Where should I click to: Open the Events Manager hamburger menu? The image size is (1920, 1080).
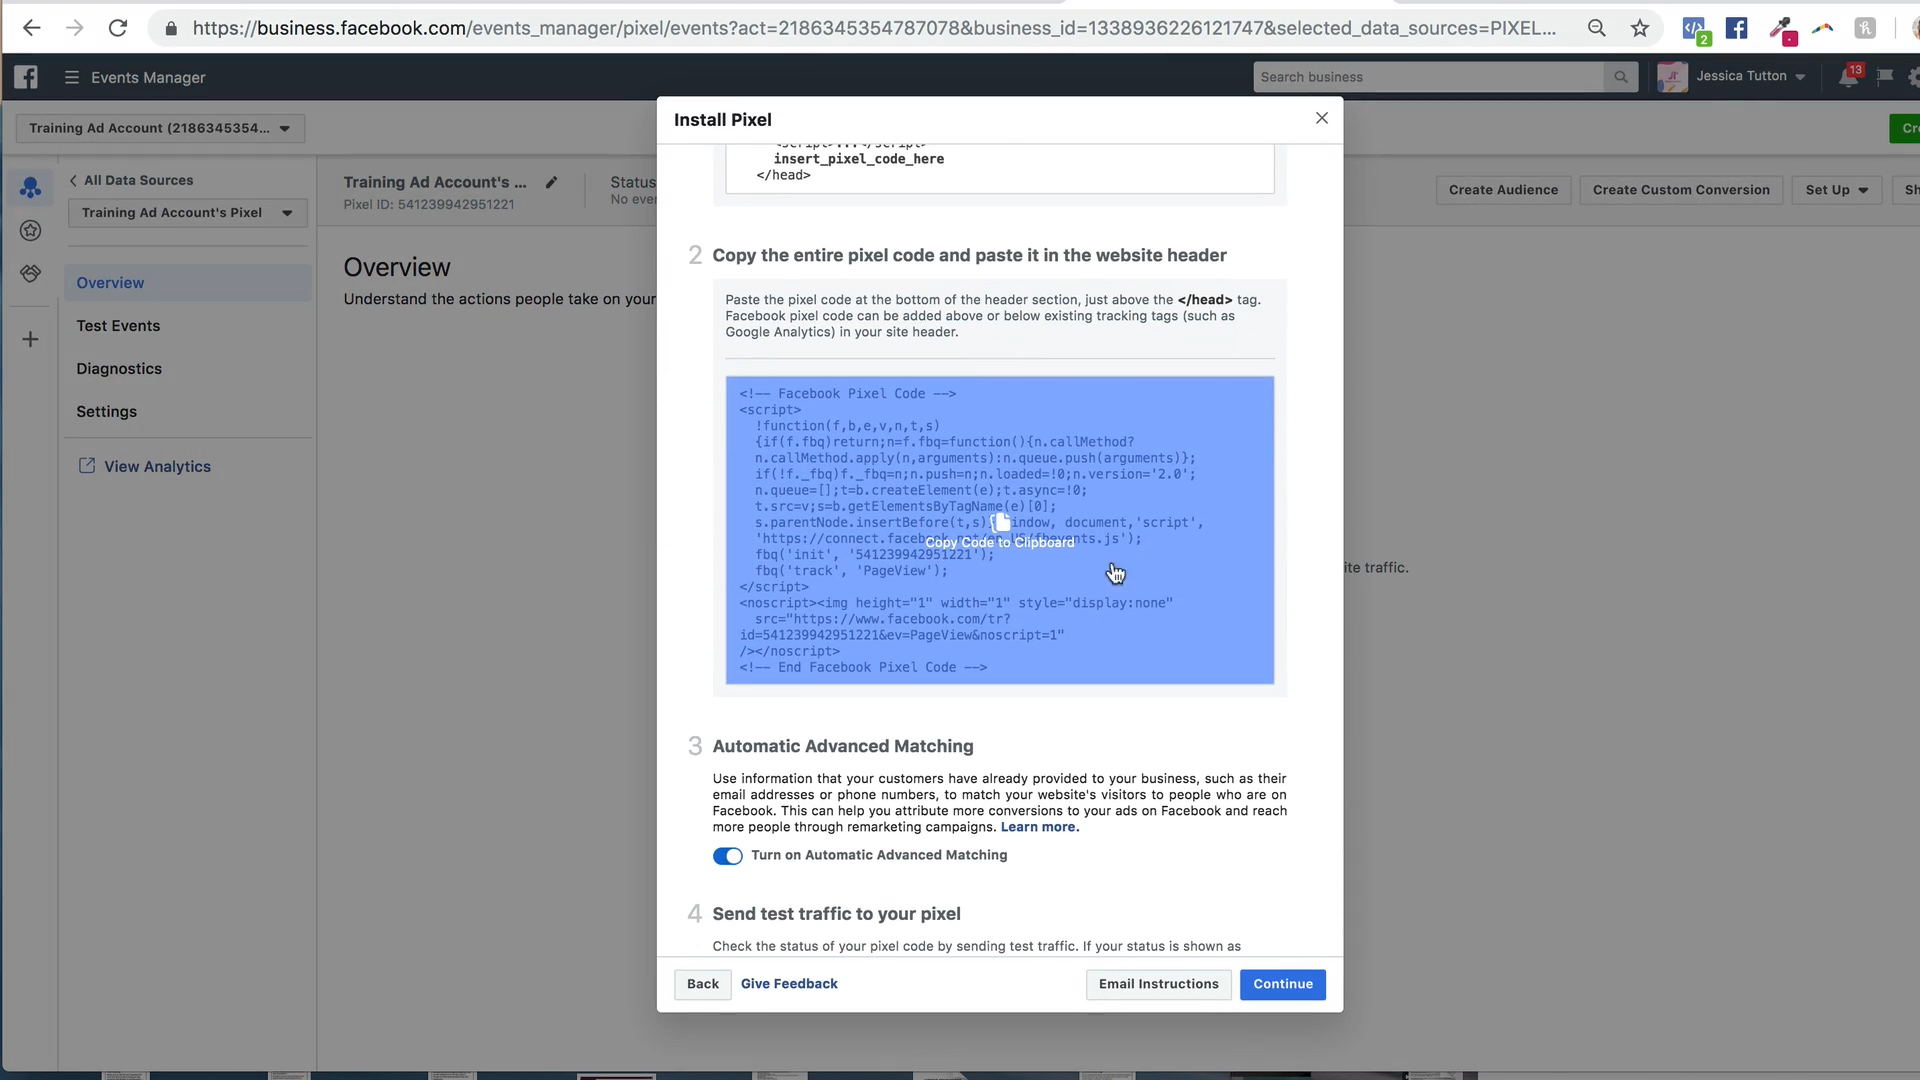[x=72, y=77]
